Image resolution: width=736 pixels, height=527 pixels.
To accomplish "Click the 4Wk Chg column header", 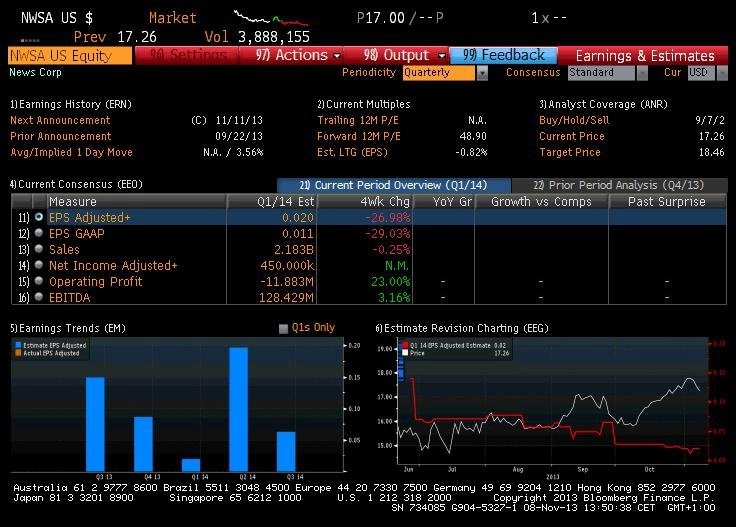I will [366, 201].
